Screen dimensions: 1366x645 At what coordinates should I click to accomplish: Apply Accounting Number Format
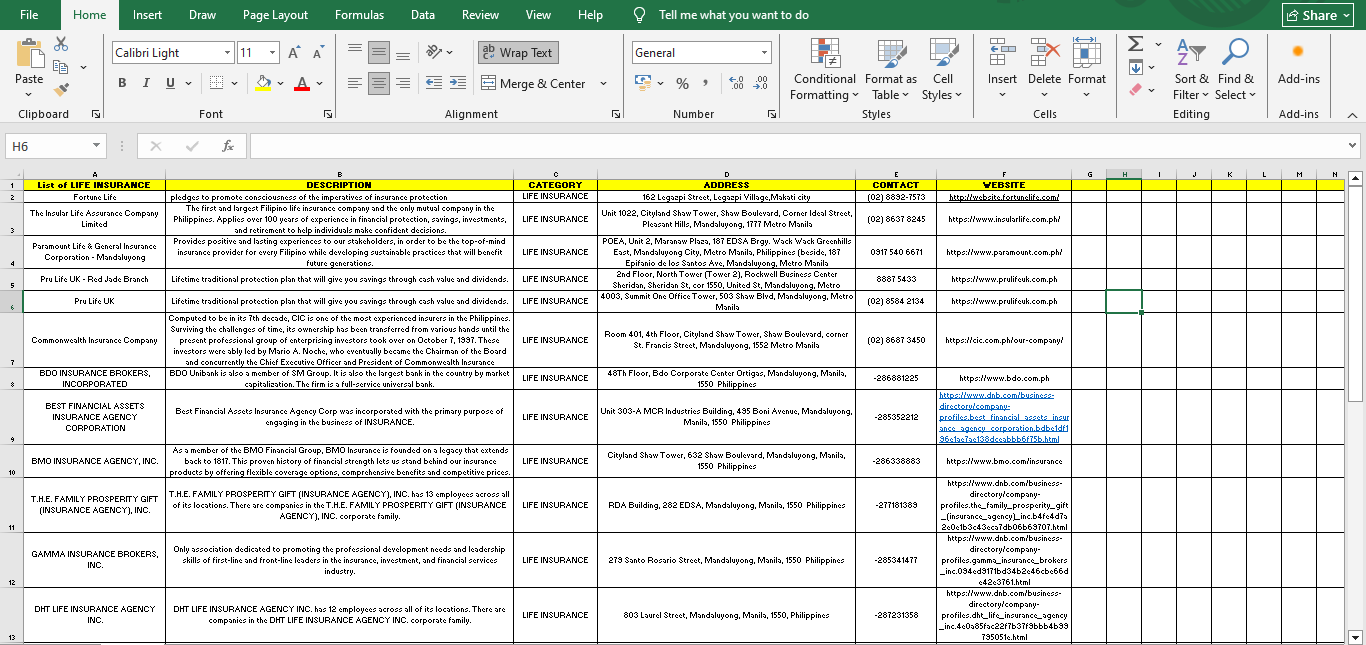pyautogui.click(x=643, y=83)
